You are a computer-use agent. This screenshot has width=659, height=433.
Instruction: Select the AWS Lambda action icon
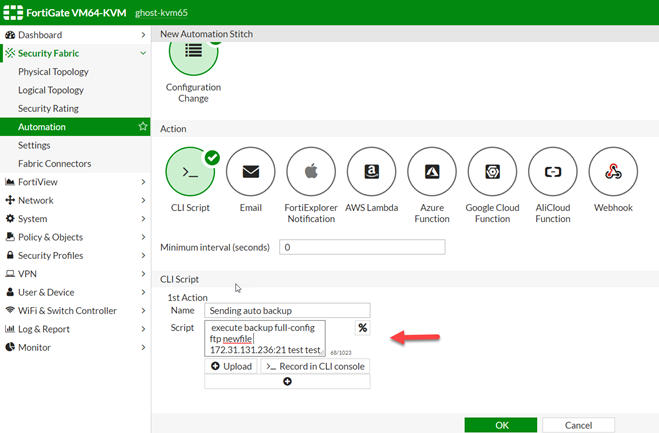coord(372,172)
